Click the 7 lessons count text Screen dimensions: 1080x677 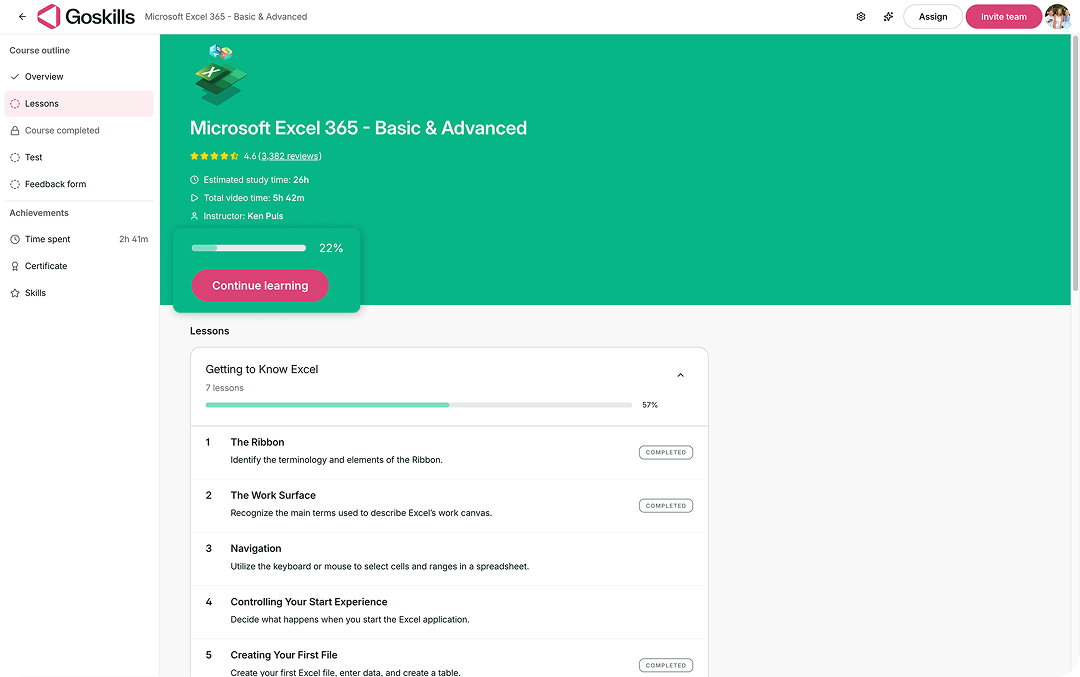[x=225, y=388]
